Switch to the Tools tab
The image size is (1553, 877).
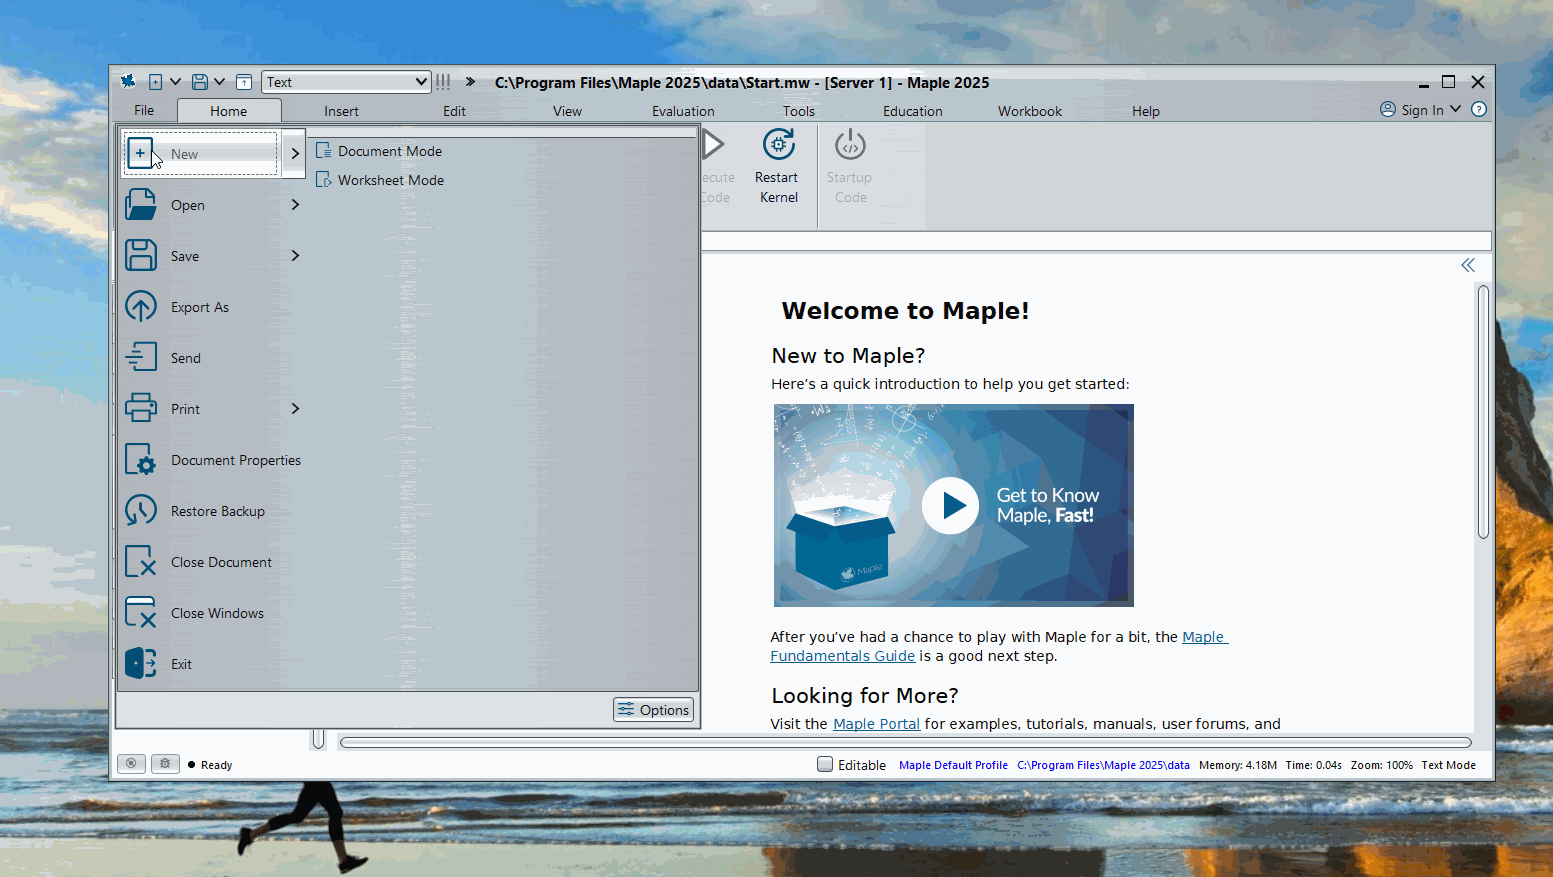coord(798,111)
